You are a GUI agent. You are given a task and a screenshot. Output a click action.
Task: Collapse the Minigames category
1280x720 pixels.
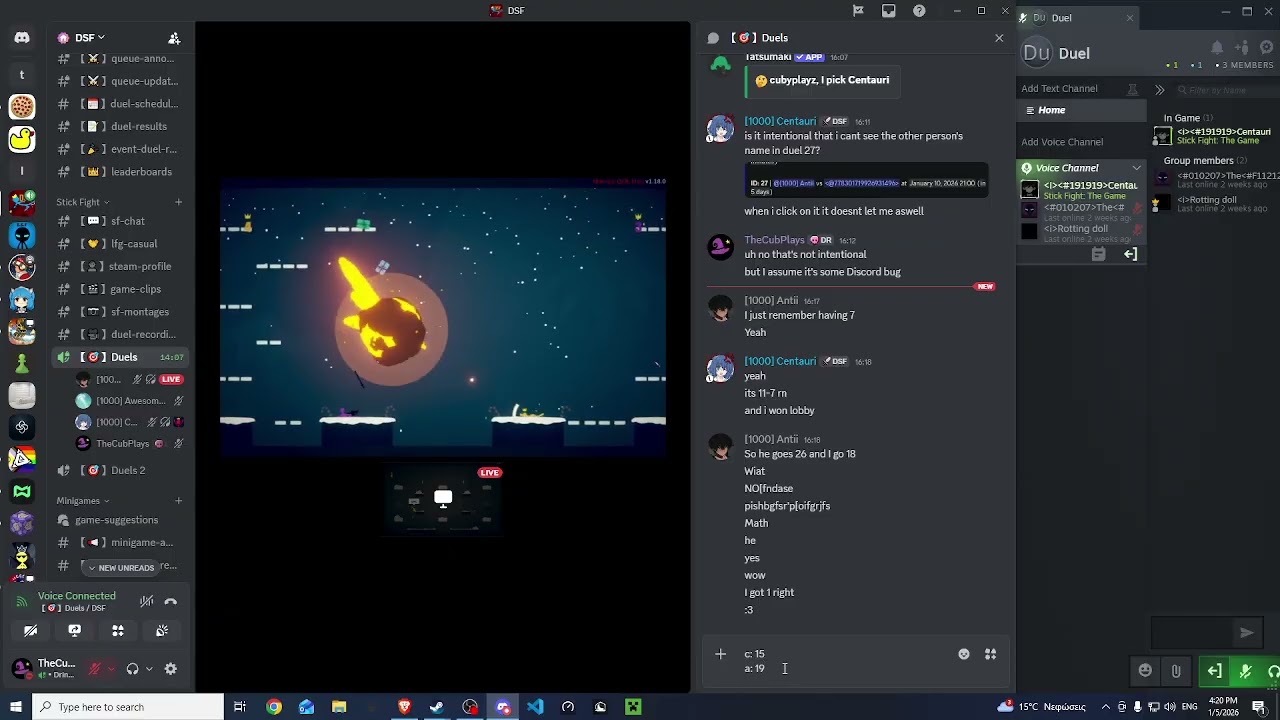coord(82,501)
